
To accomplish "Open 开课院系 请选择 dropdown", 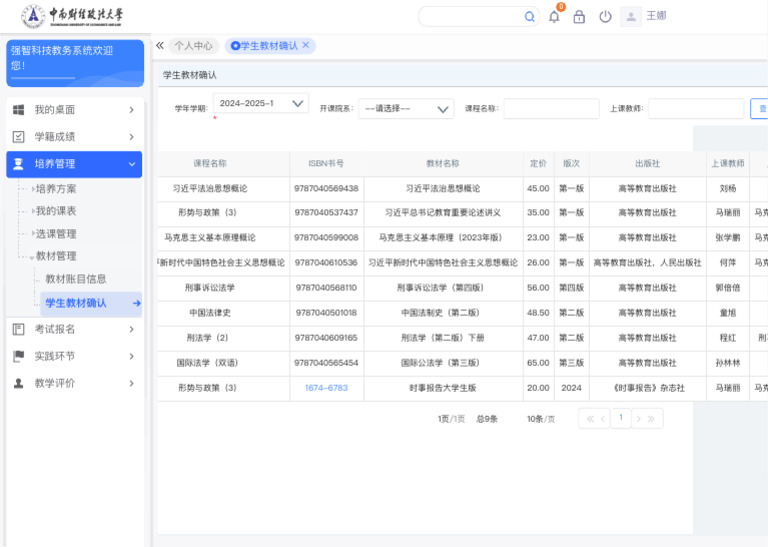I will [406, 109].
